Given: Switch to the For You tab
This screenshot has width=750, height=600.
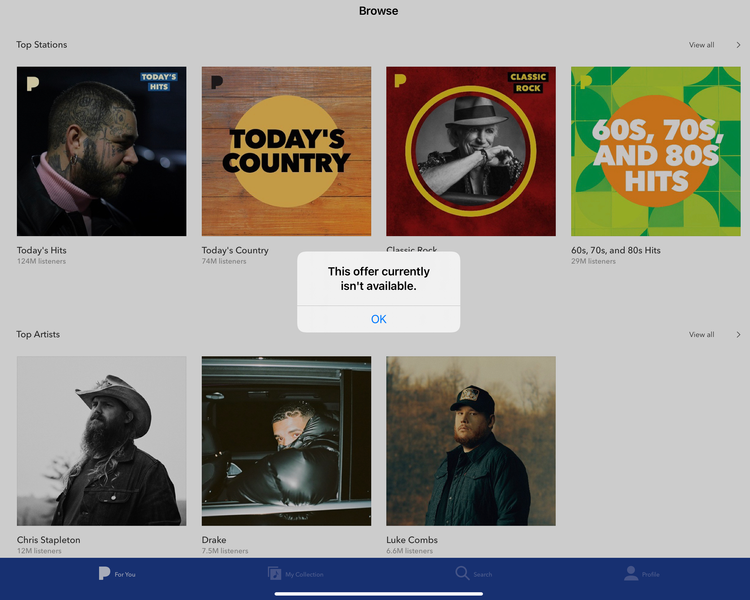Looking at the screenshot, I should pyautogui.click(x=117, y=574).
